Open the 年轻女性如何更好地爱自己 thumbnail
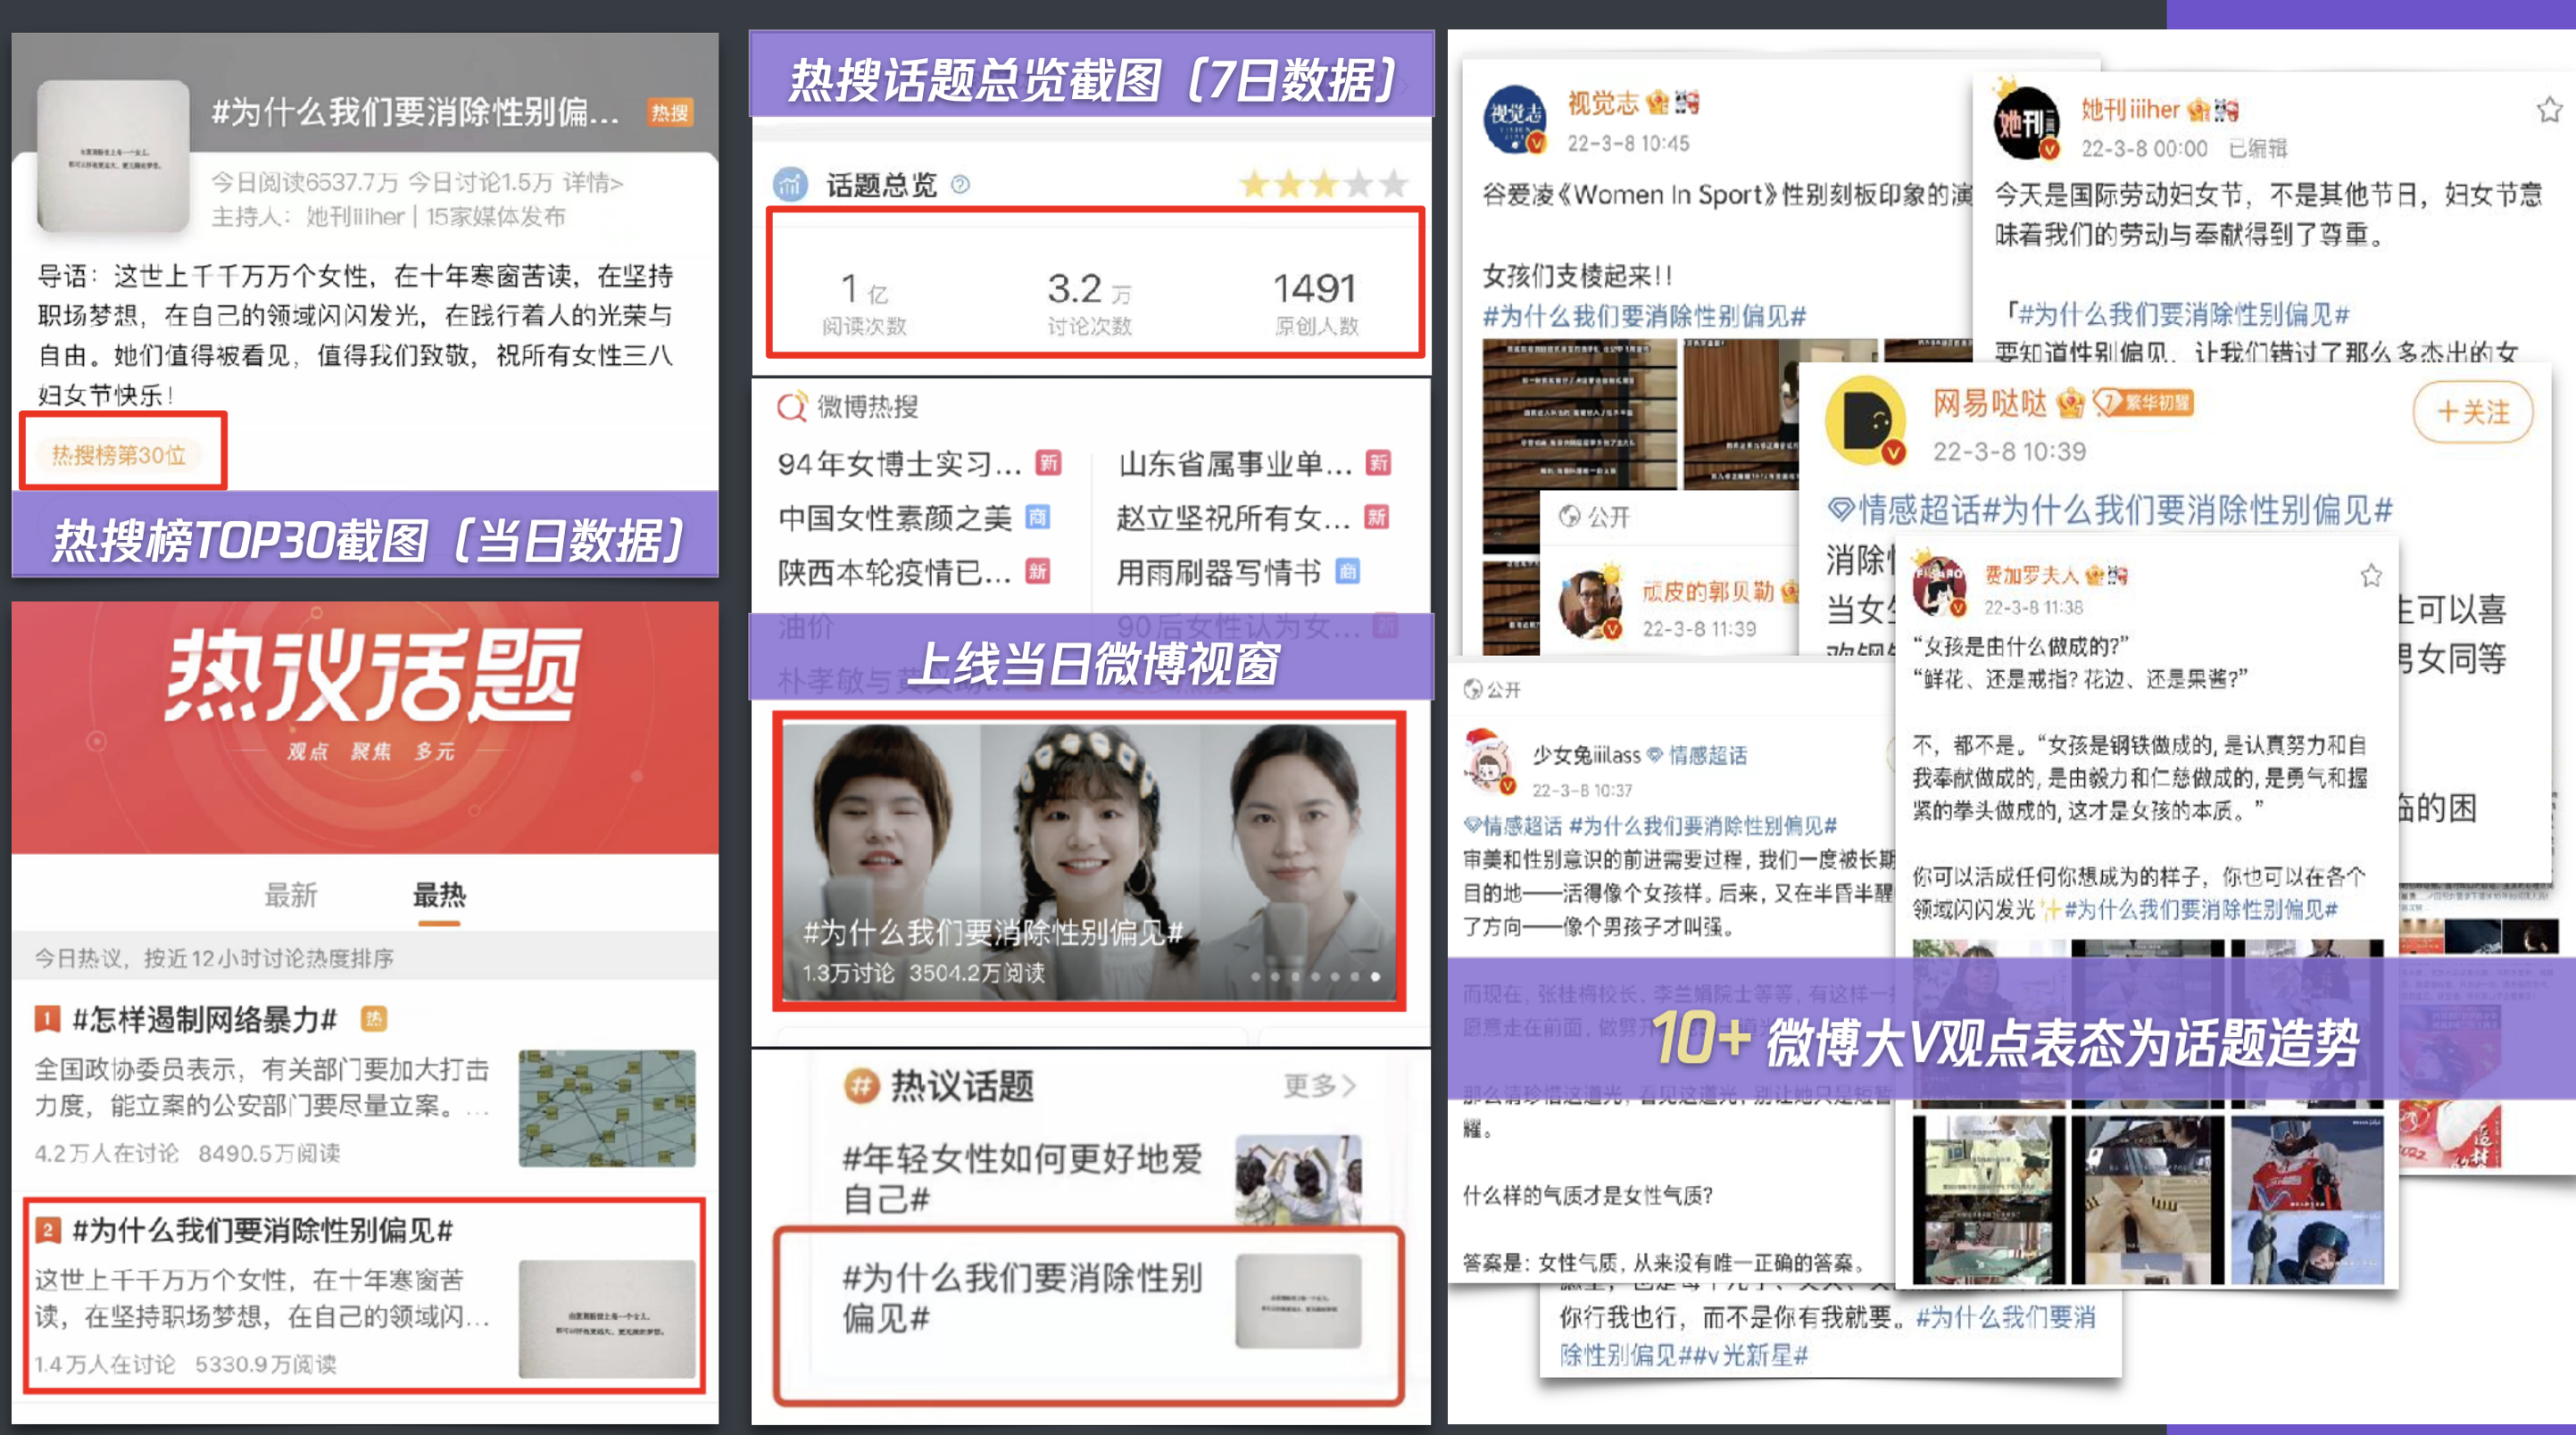2576x1435 pixels. coord(1298,1178)
